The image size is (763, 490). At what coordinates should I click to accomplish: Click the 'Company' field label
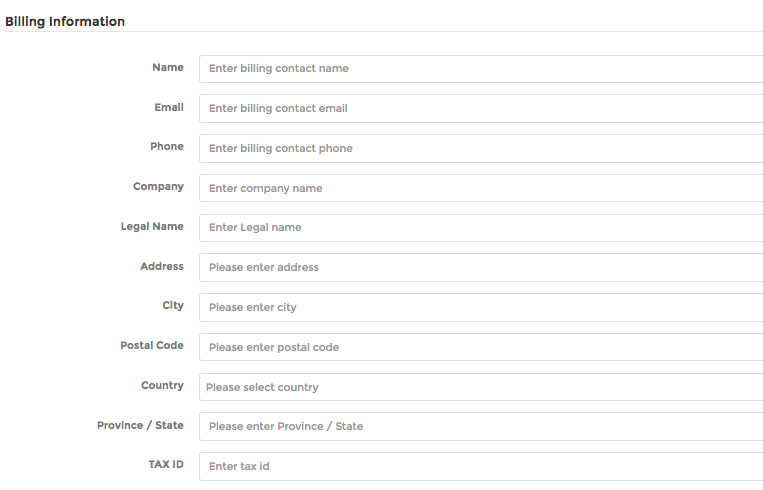(x=158, y=186)
